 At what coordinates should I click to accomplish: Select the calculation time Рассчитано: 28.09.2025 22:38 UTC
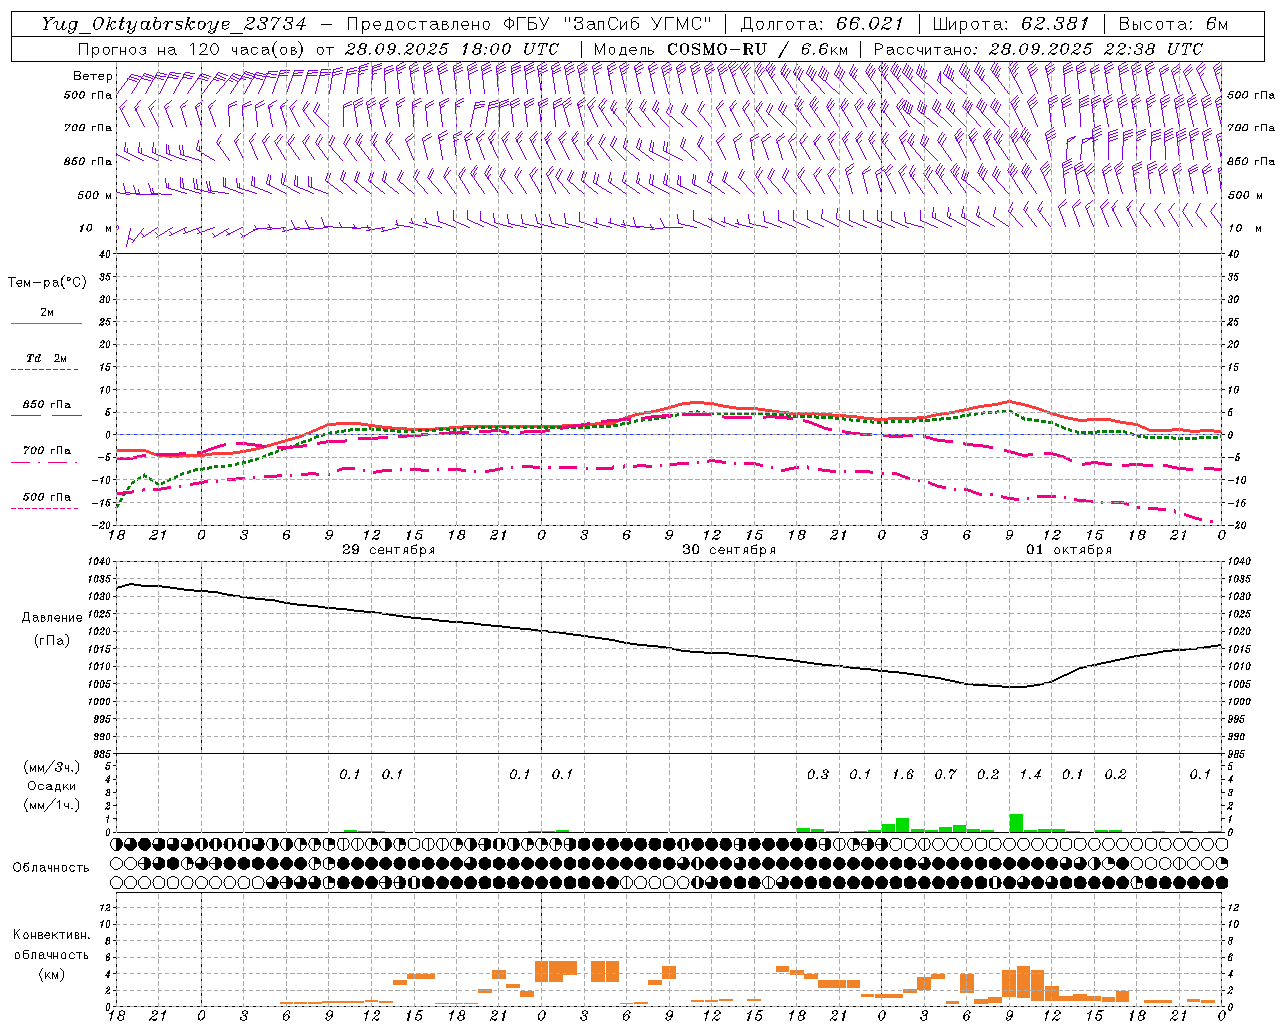click(x=1038, y=49)
